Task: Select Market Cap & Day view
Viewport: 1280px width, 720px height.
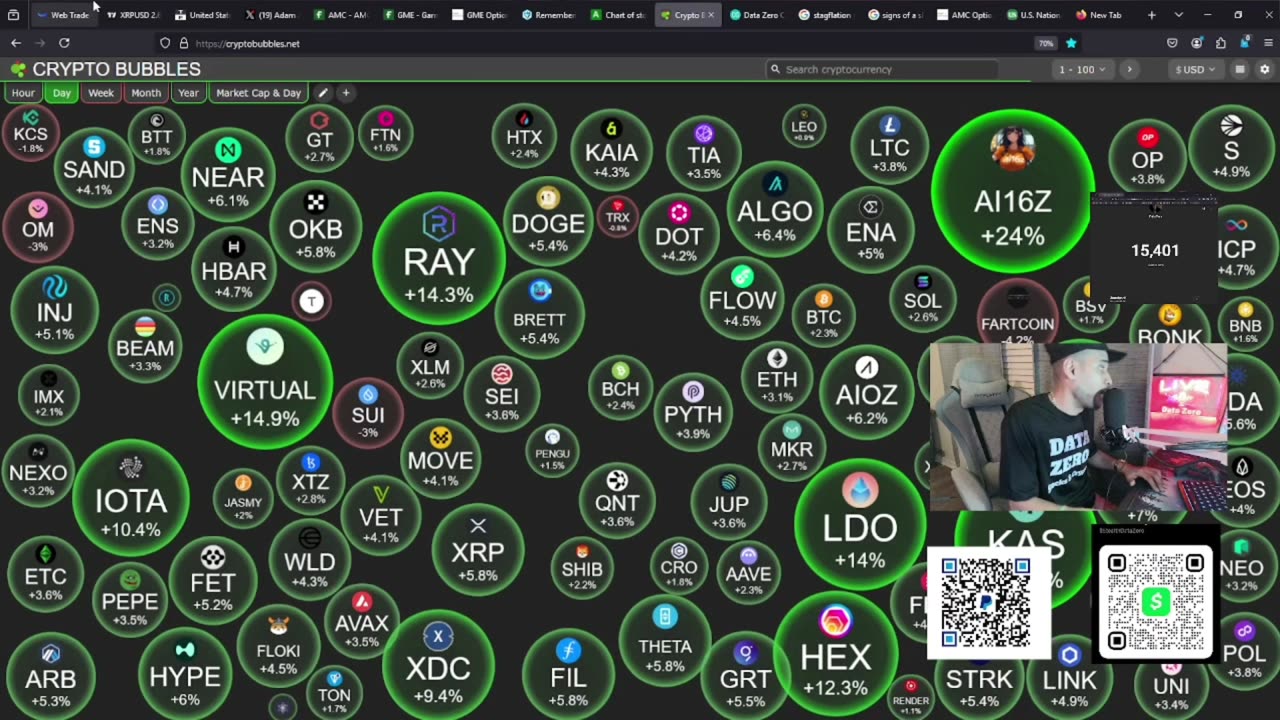Action: [258, 93]
